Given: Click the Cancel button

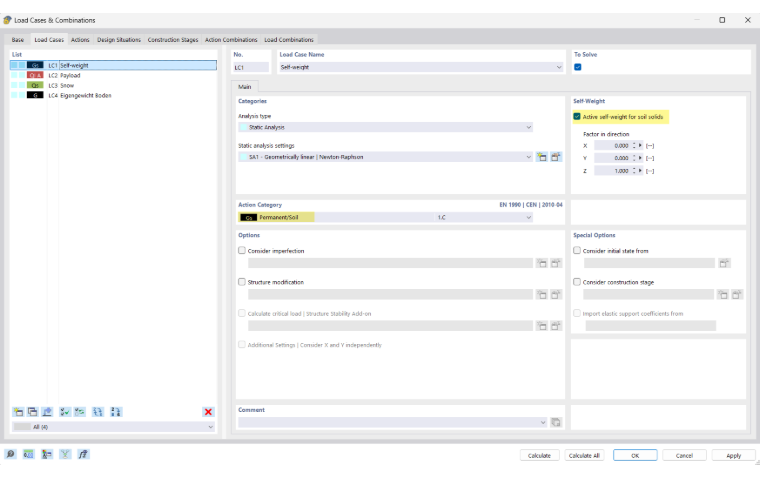Looking at the screenshot, I should 684,455.
